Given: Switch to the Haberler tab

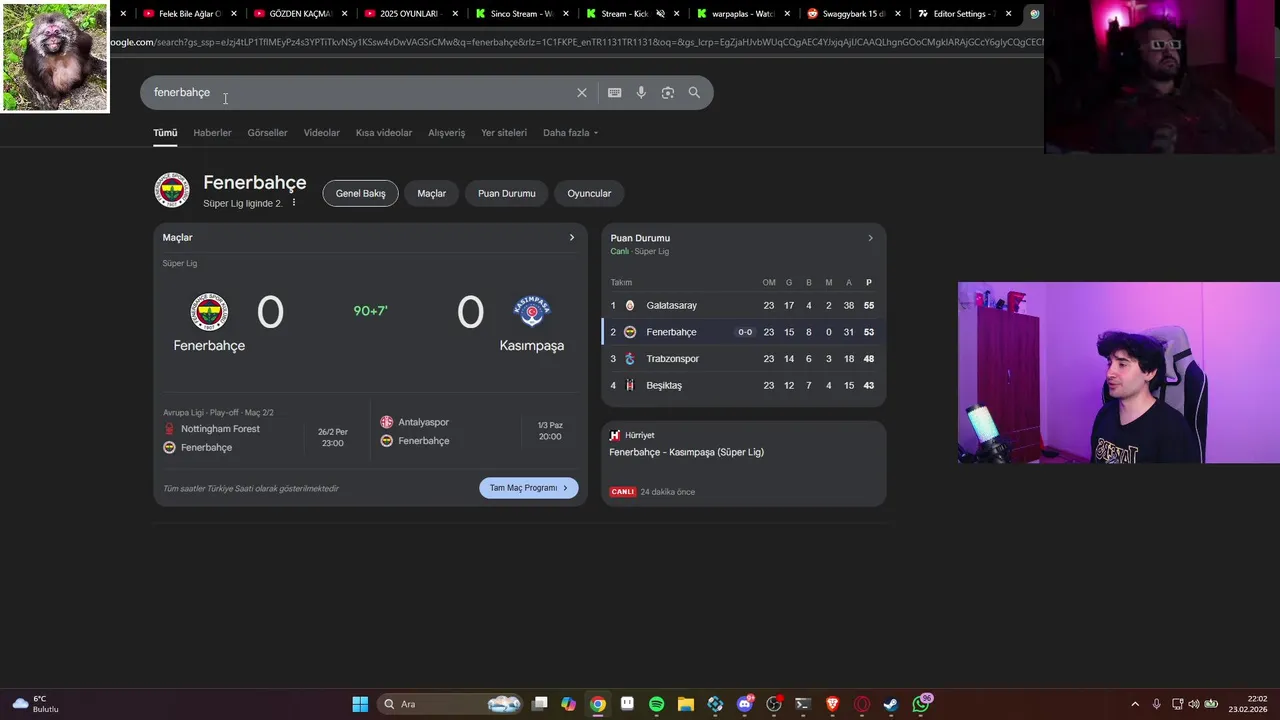Looking at the screenshot, I should click(x=212, y=133).
